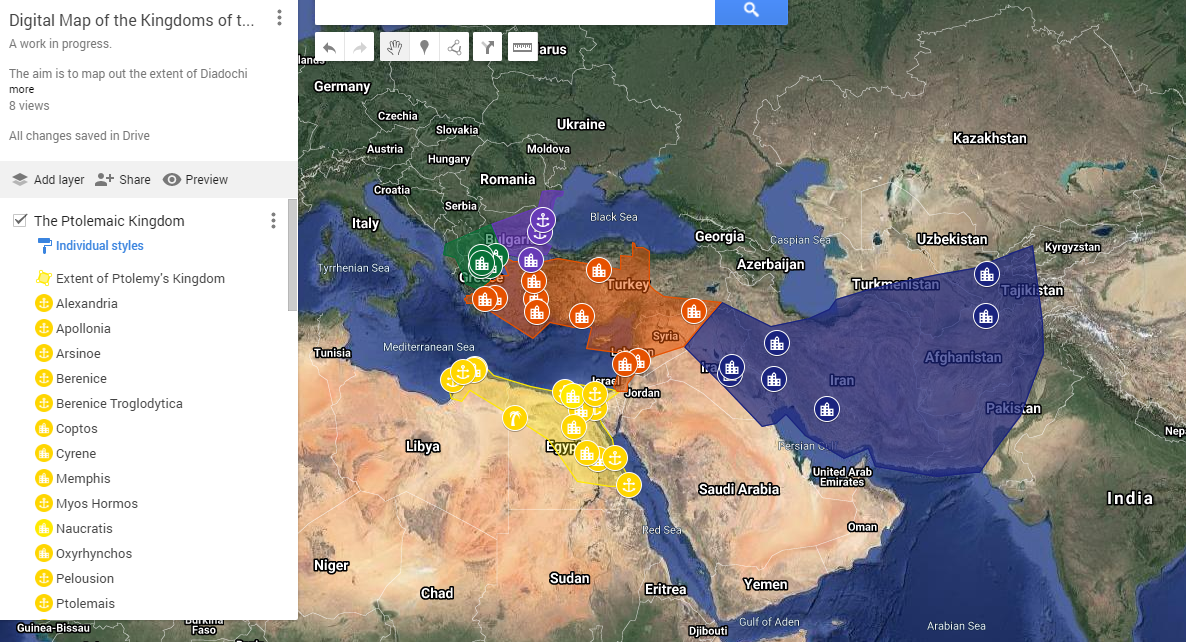Click the blue search magnifier button
Viewport: 1186px width, 642px height.
[751, 12]
